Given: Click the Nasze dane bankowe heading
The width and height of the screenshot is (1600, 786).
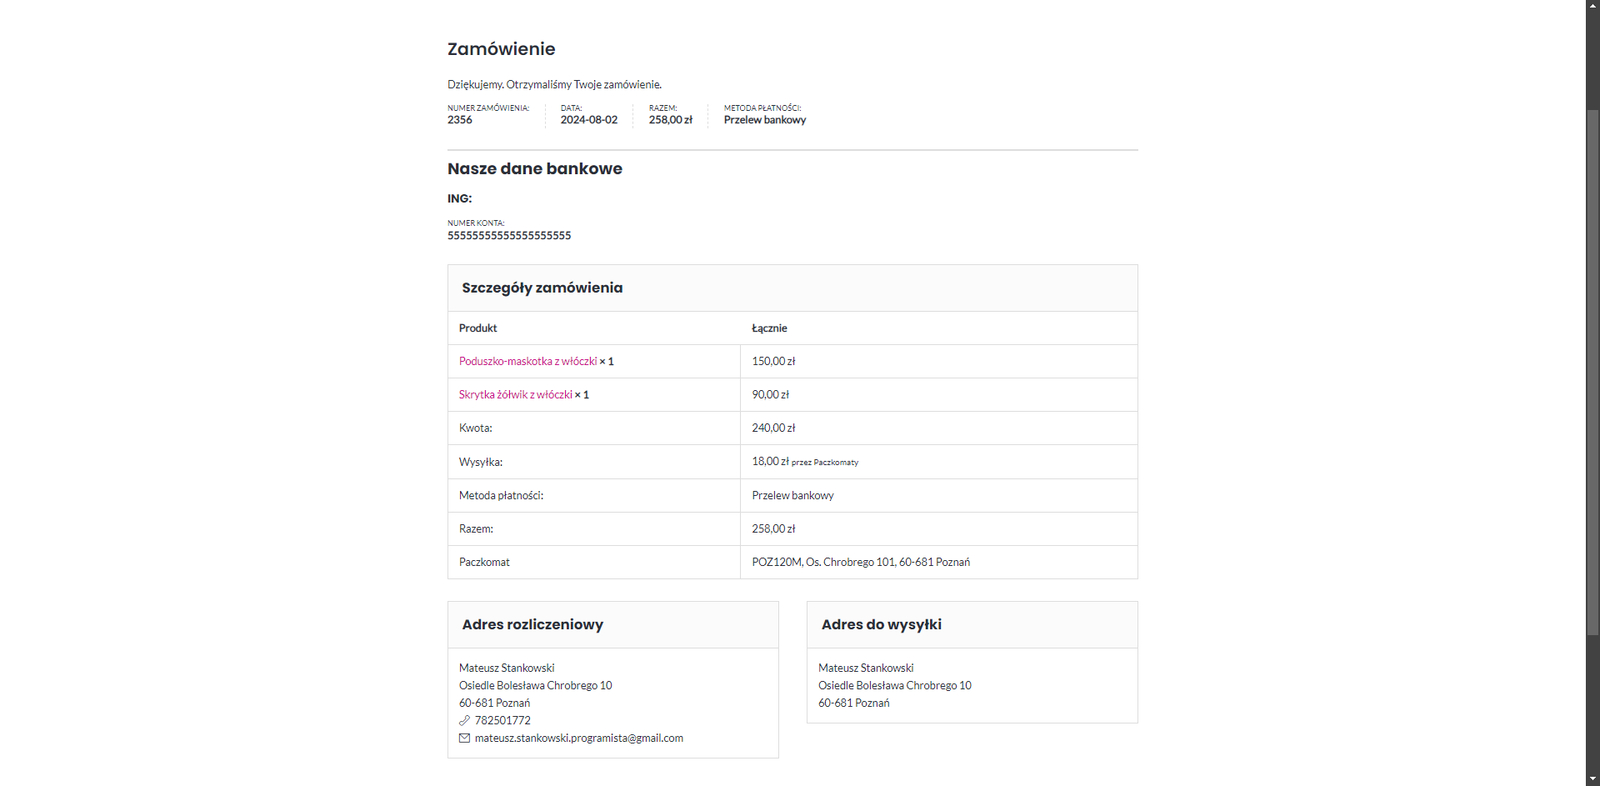Looking at the screenshot, I should click(x=535, y=169).
